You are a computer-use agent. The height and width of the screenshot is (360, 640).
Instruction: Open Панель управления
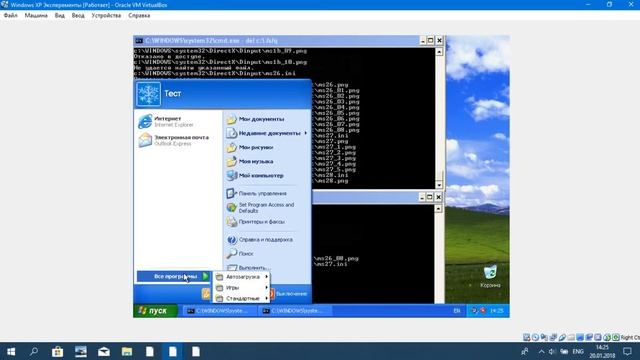tap(256, 193)
